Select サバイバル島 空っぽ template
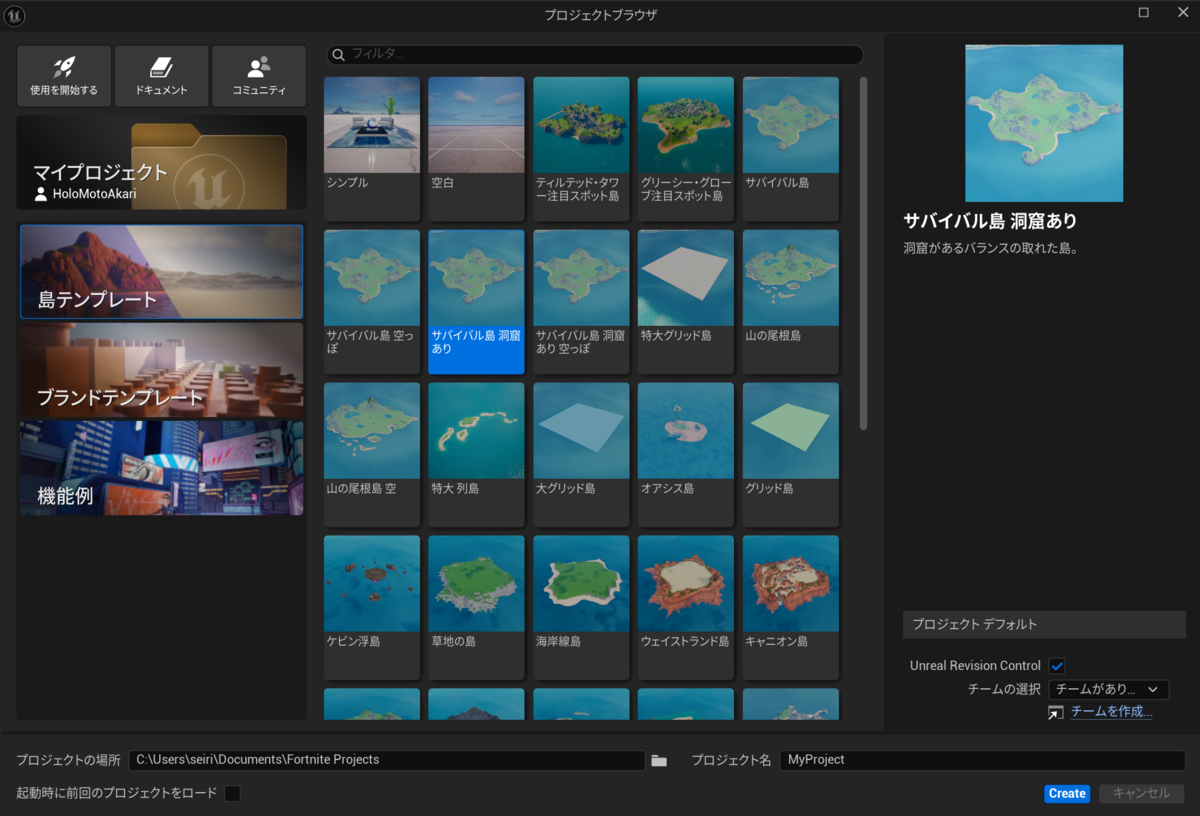The width and height of the screenshot is (1200, 816). (372, 302)
